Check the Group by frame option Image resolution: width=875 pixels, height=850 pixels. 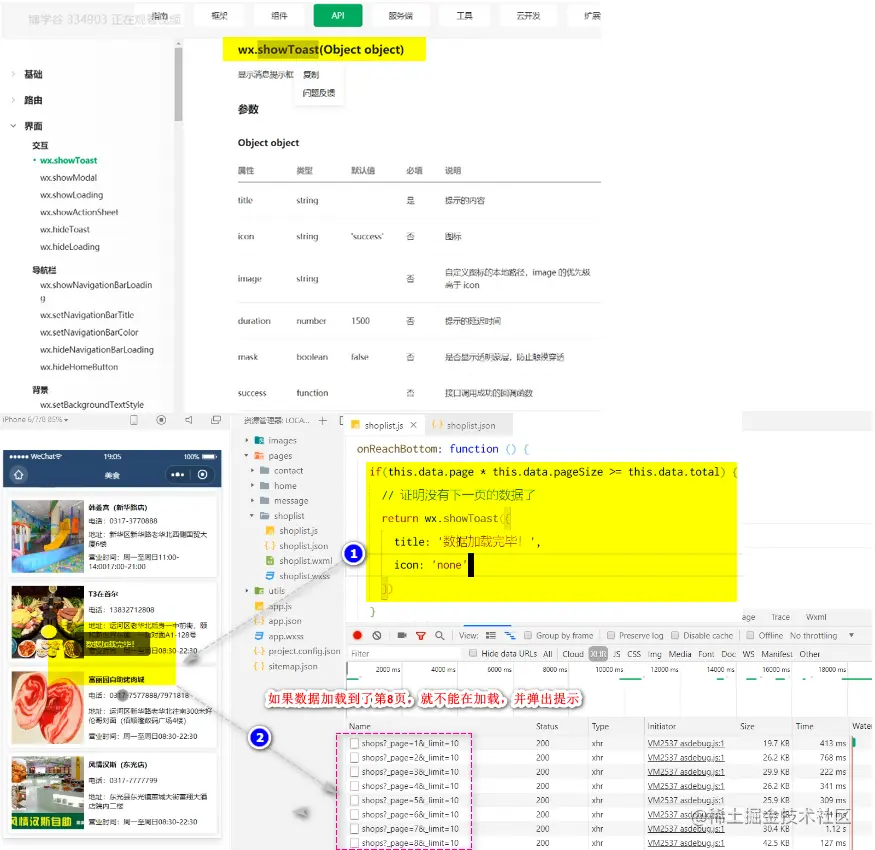click(x=527, y=635)
